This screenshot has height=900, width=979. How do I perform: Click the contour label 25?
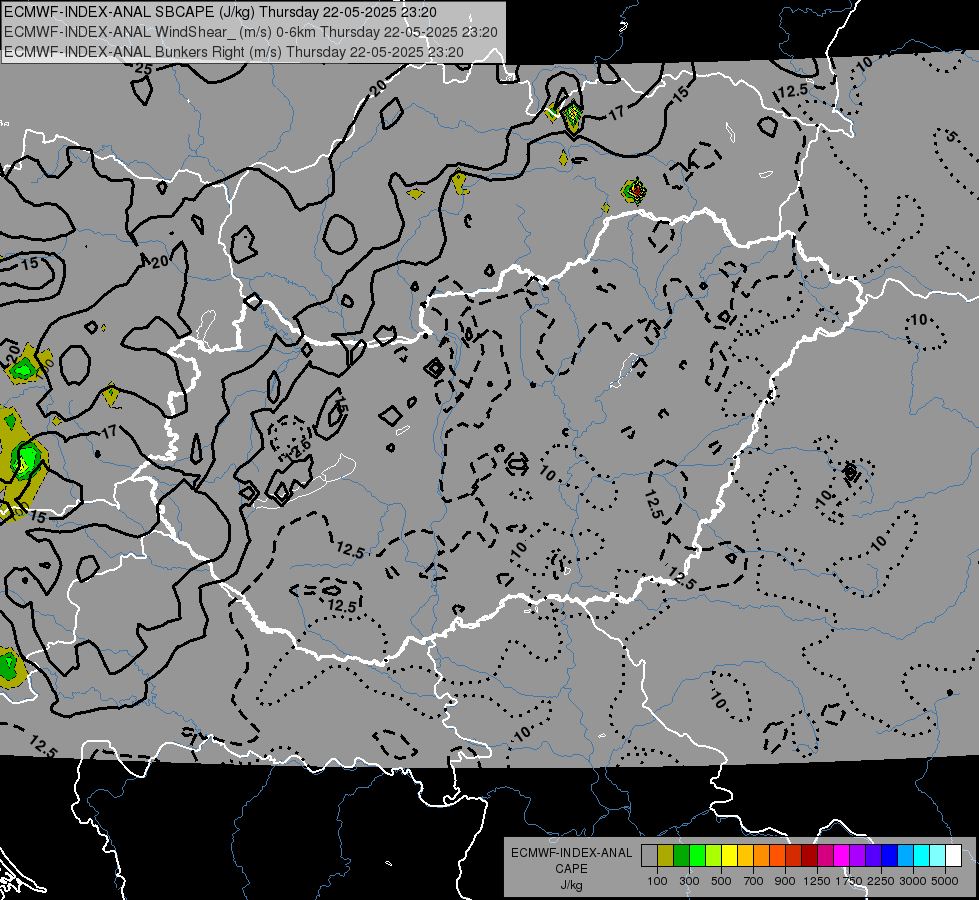pyautogui.click(x=144, y=69)
